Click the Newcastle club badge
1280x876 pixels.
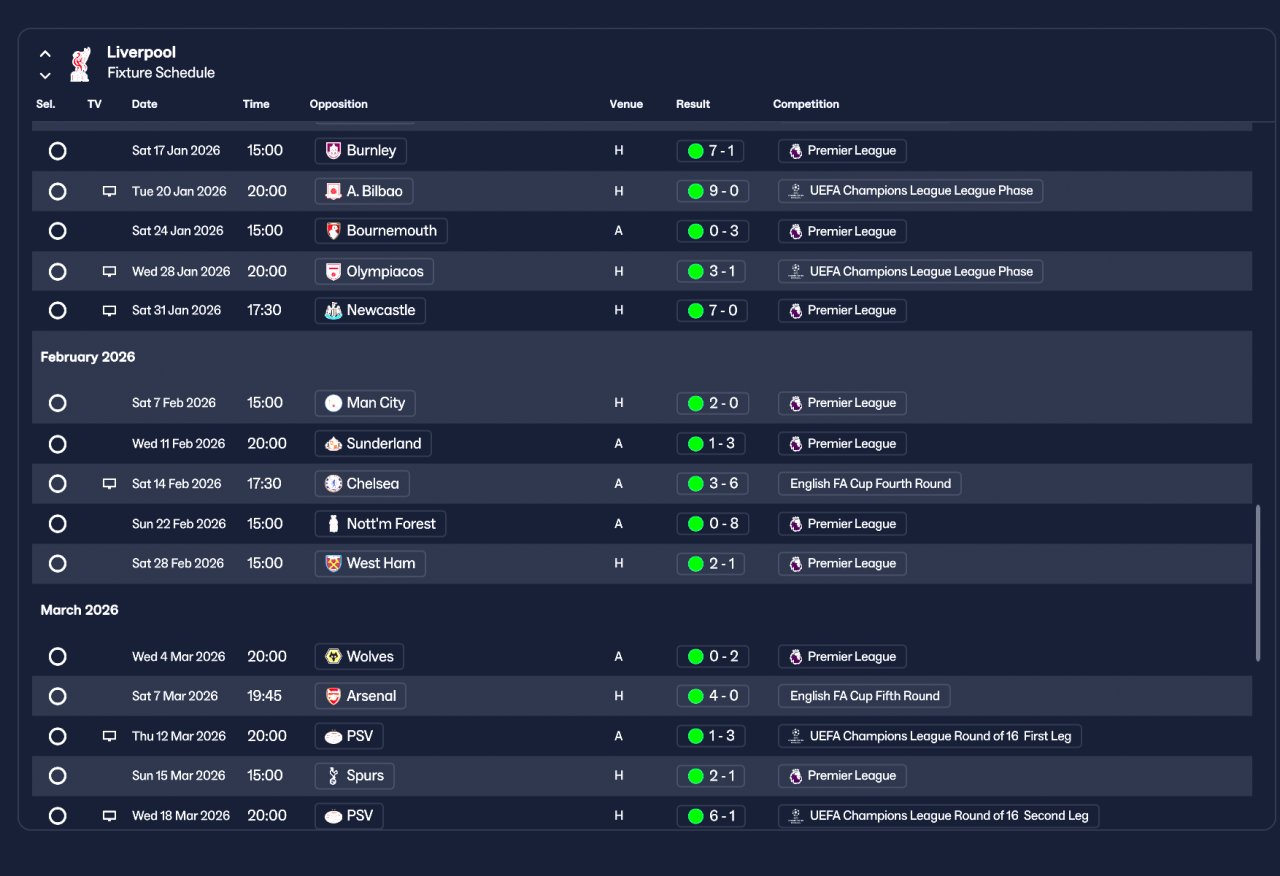coord(333,311)
